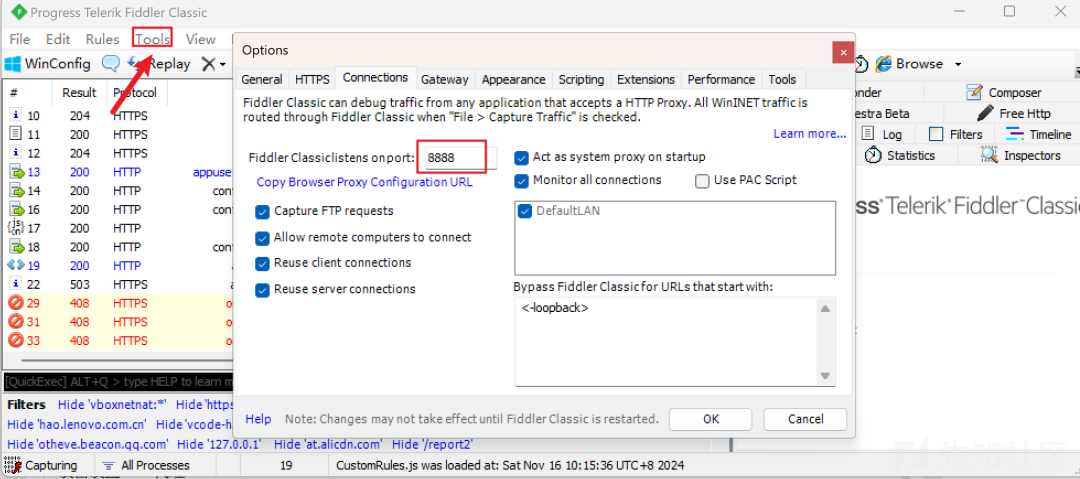The height and width of the screenshot is (479, 1080).
Task: Open the Rules menu
Action: [103, 39]
